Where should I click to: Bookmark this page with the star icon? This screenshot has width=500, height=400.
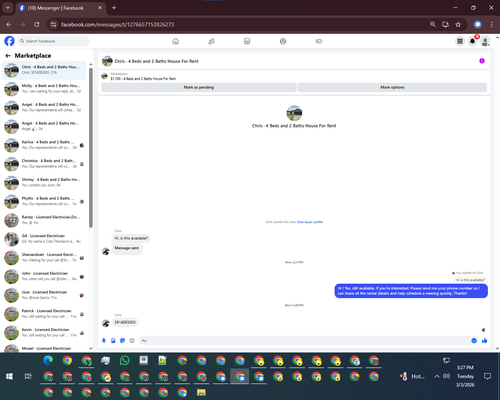458,24
